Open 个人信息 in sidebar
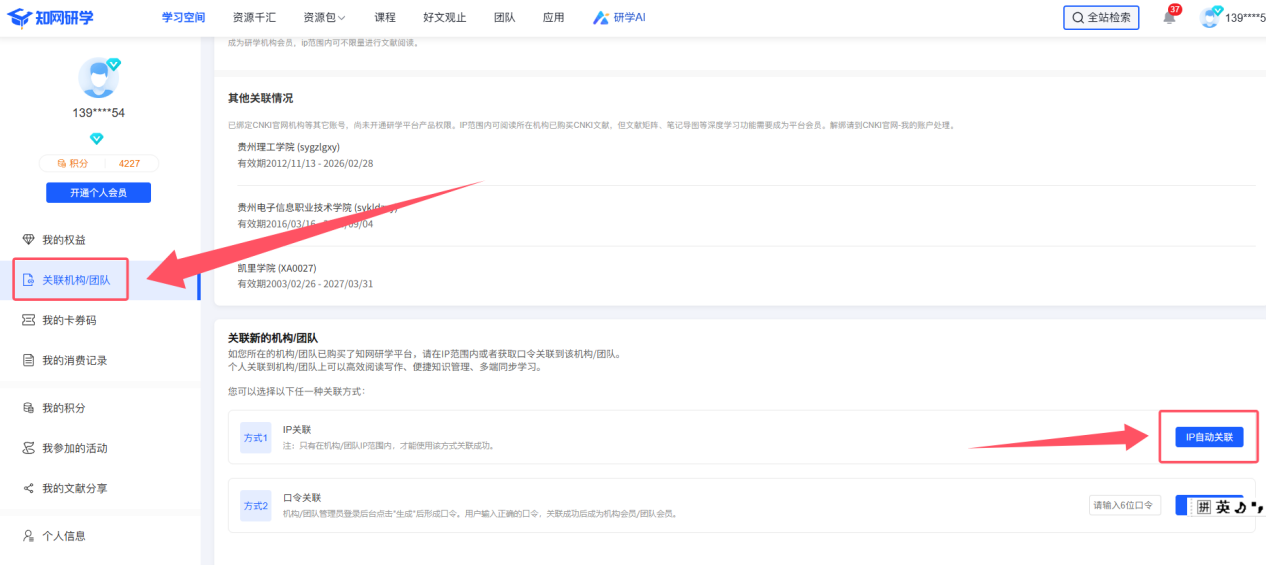The width and height of the screenshot is (1266, 565). [63, 536]
